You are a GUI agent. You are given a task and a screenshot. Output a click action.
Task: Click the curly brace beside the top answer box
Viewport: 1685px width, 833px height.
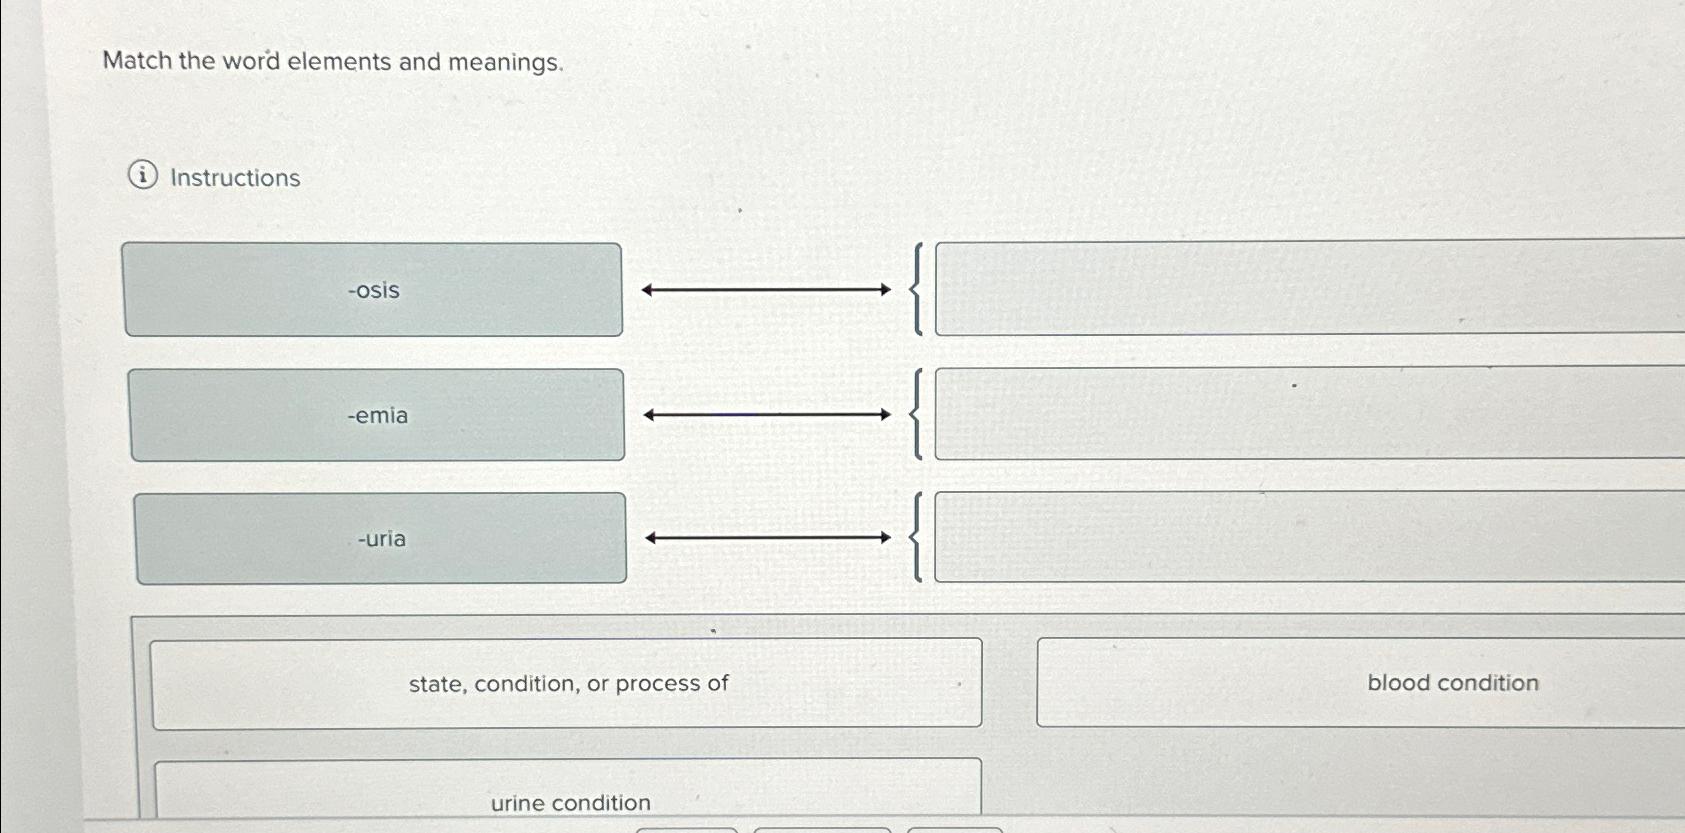(x=916, y=287)
